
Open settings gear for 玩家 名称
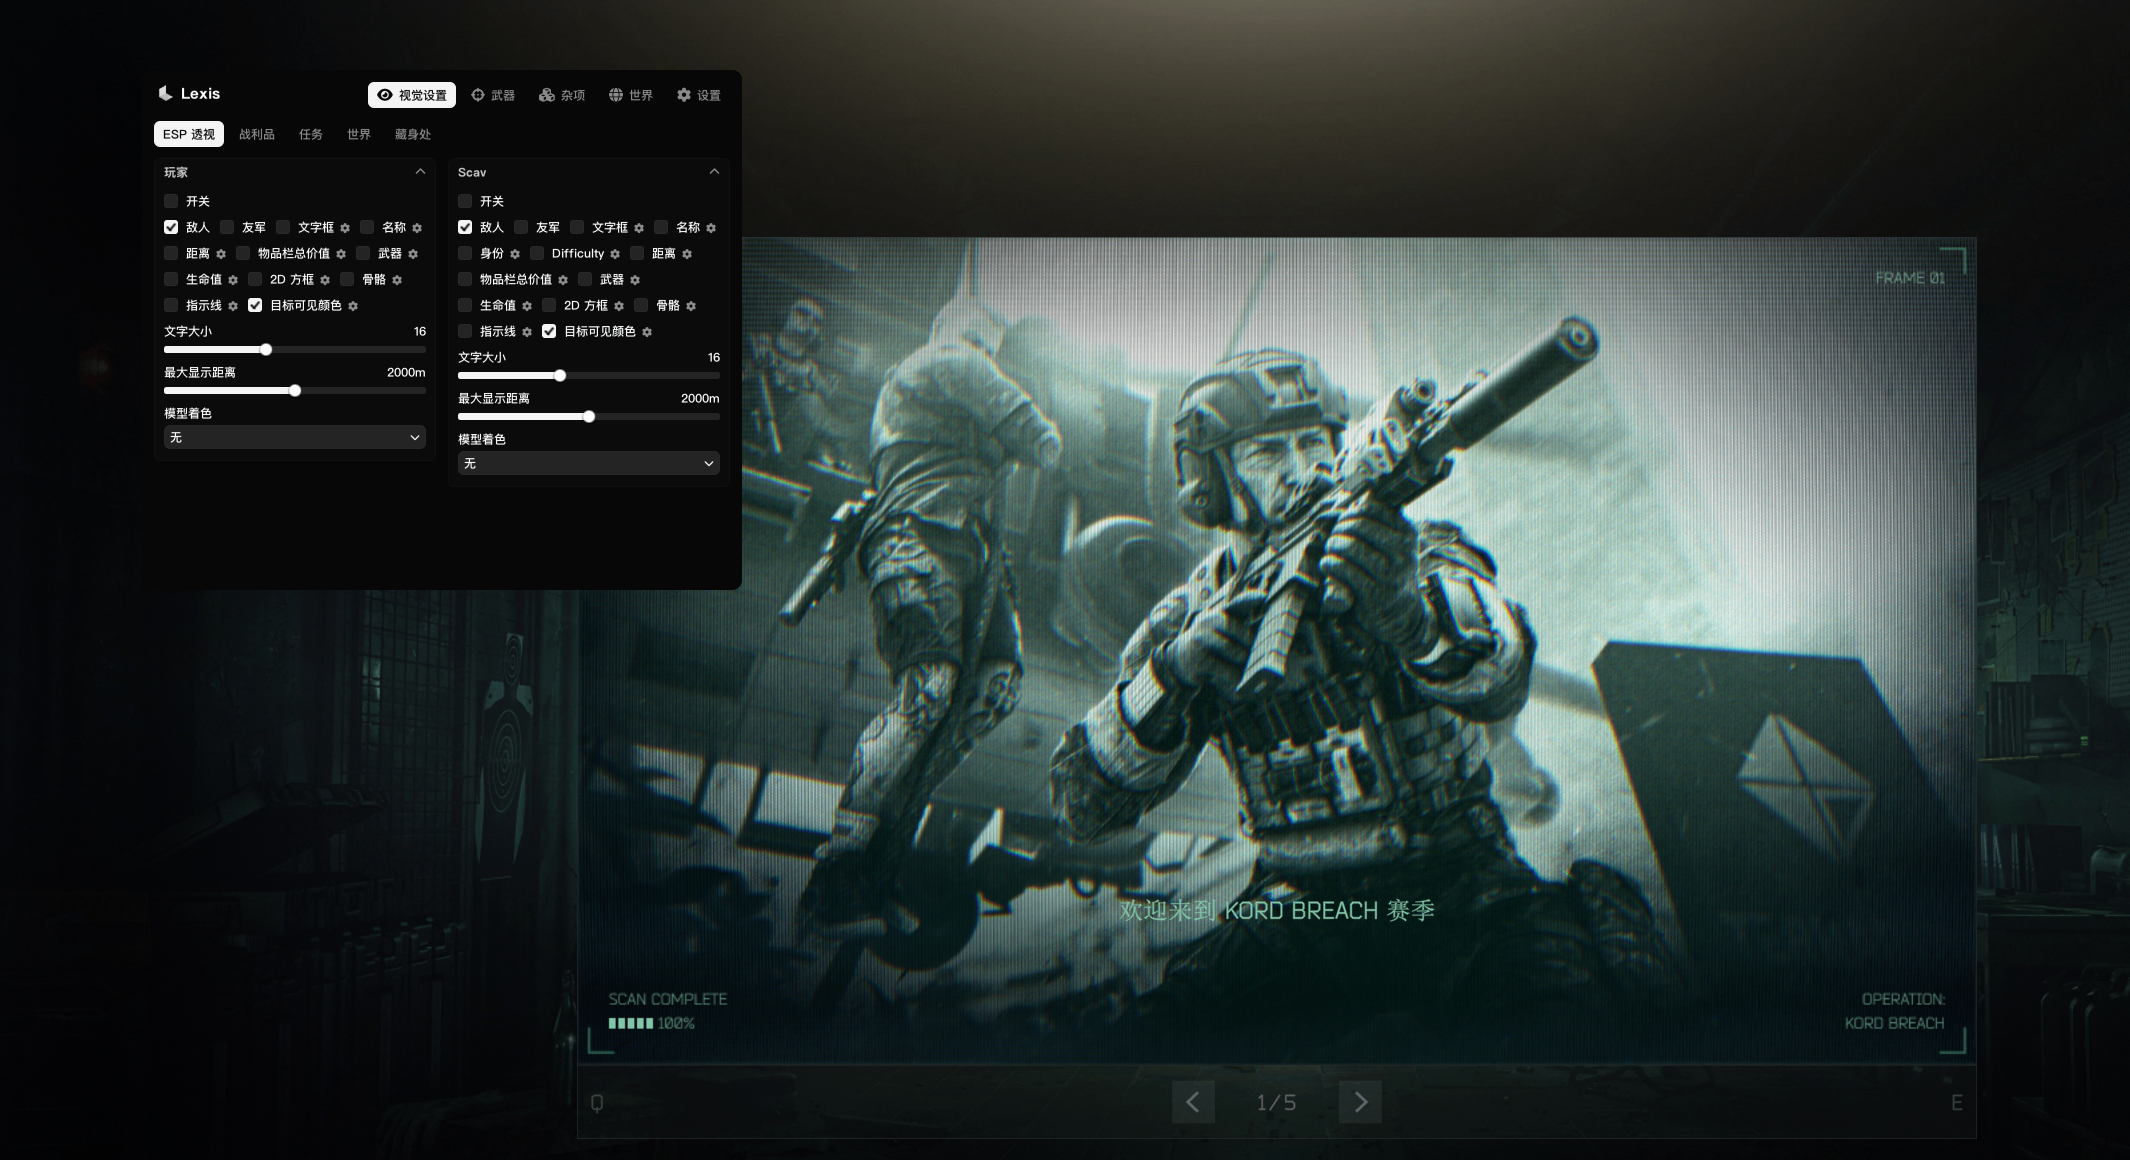[x=417, y=228]
